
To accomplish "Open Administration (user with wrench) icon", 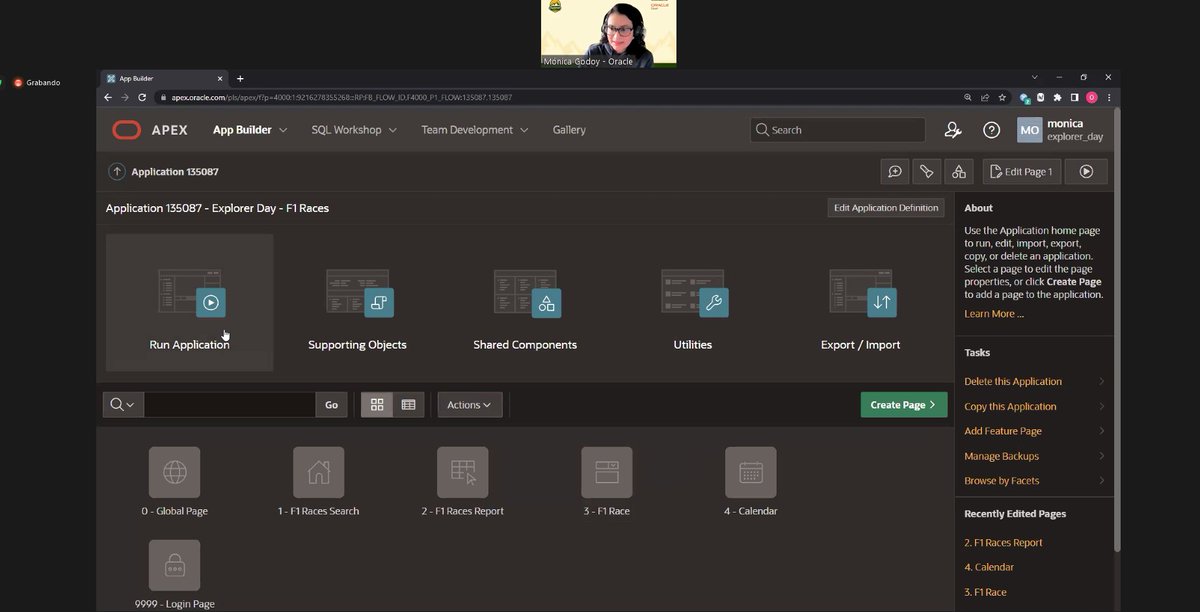I will (x=953, y=130).
